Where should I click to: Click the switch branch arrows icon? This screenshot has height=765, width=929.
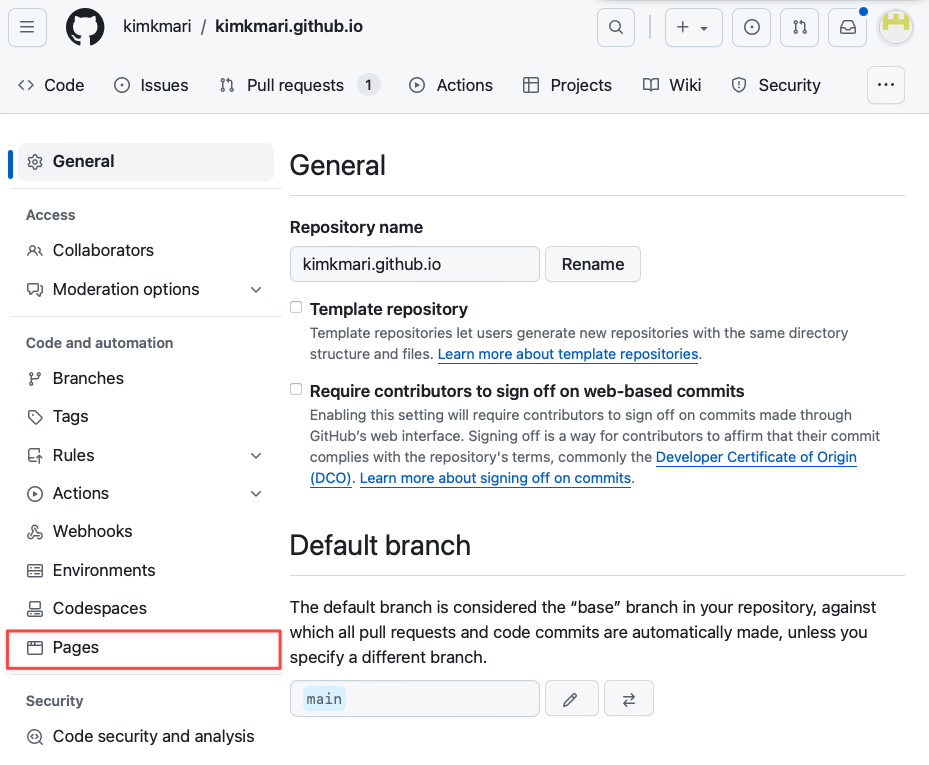tap(629, 699)
